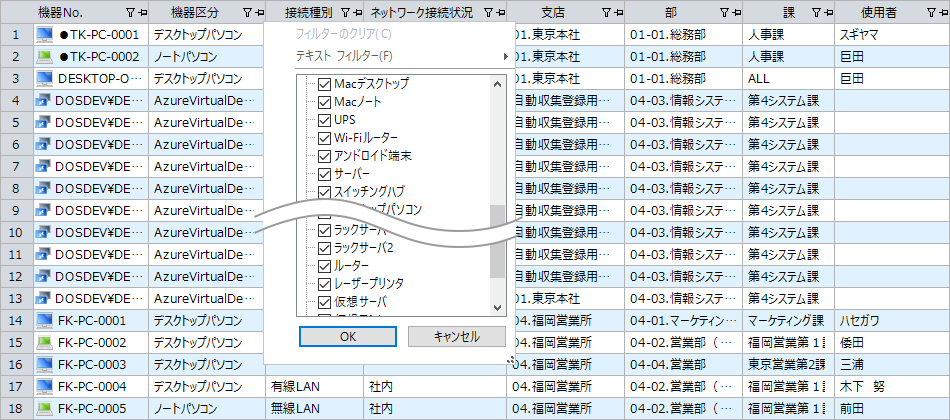Pin the 機器No. column
The height and width of the screenshot is (420, 950).
141,12
